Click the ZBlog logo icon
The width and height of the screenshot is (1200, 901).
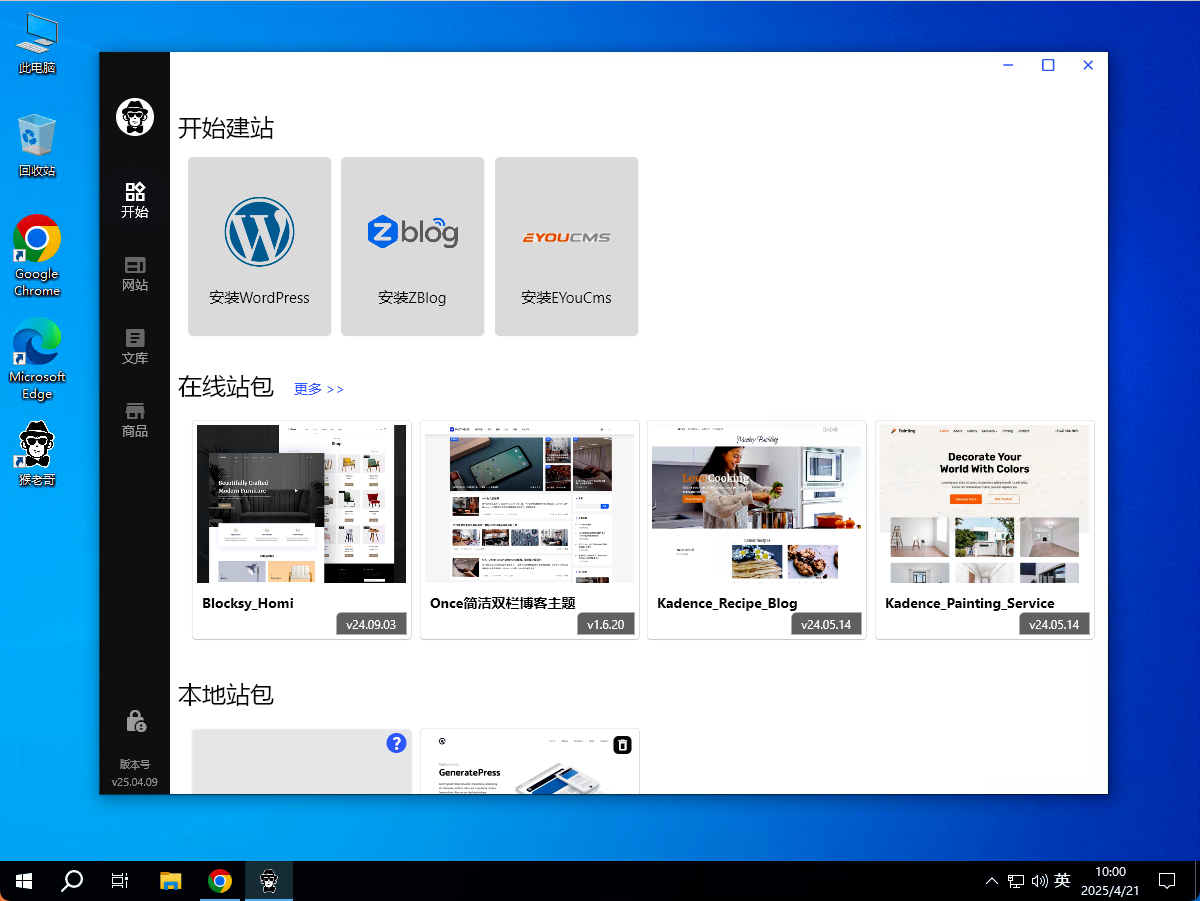[x=412, y=232]
